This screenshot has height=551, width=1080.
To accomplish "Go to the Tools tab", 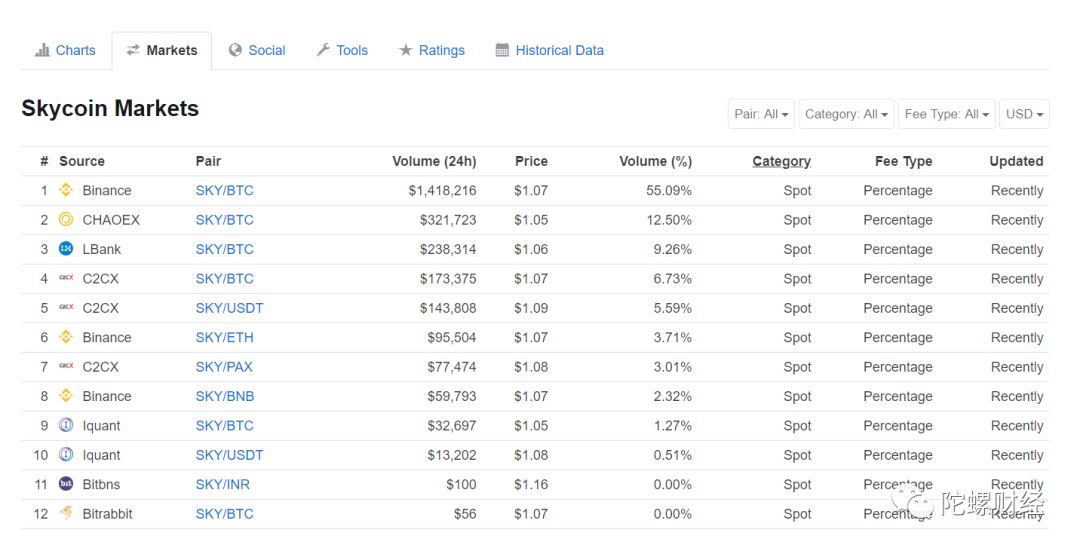I will point(342,50).
